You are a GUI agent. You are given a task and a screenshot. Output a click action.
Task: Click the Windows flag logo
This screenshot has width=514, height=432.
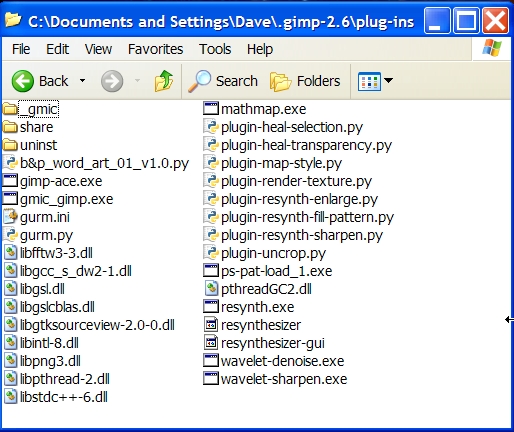point(492,48)
